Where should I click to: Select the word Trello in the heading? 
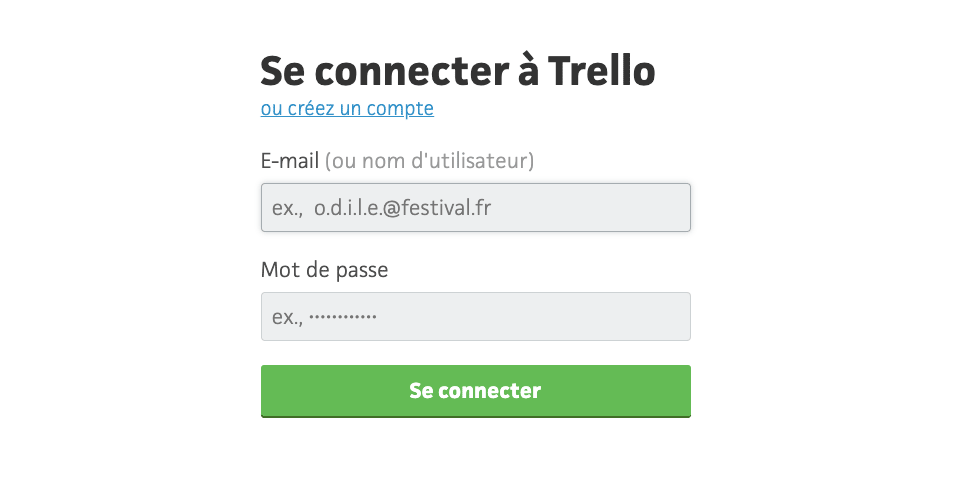[x=601, y=71]
